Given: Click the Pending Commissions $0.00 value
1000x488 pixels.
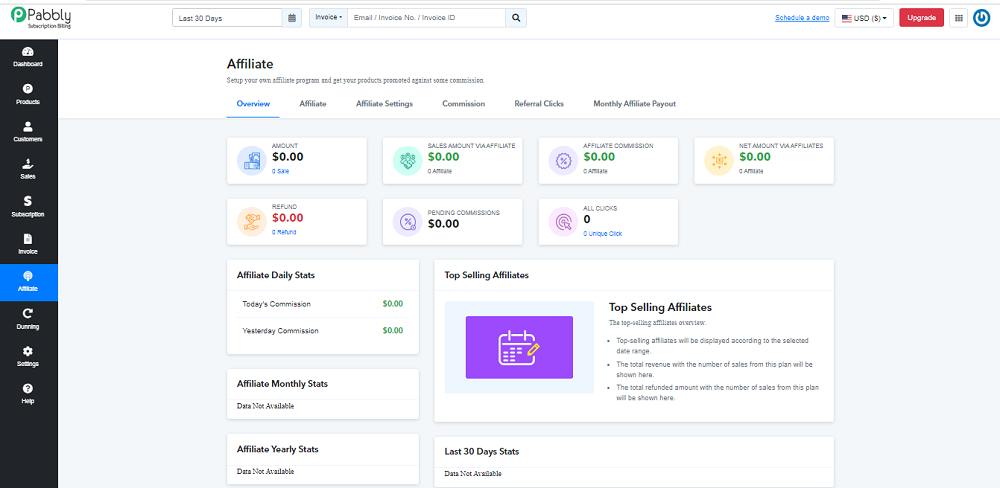Looking at the screenshot, I should [443, 224].
